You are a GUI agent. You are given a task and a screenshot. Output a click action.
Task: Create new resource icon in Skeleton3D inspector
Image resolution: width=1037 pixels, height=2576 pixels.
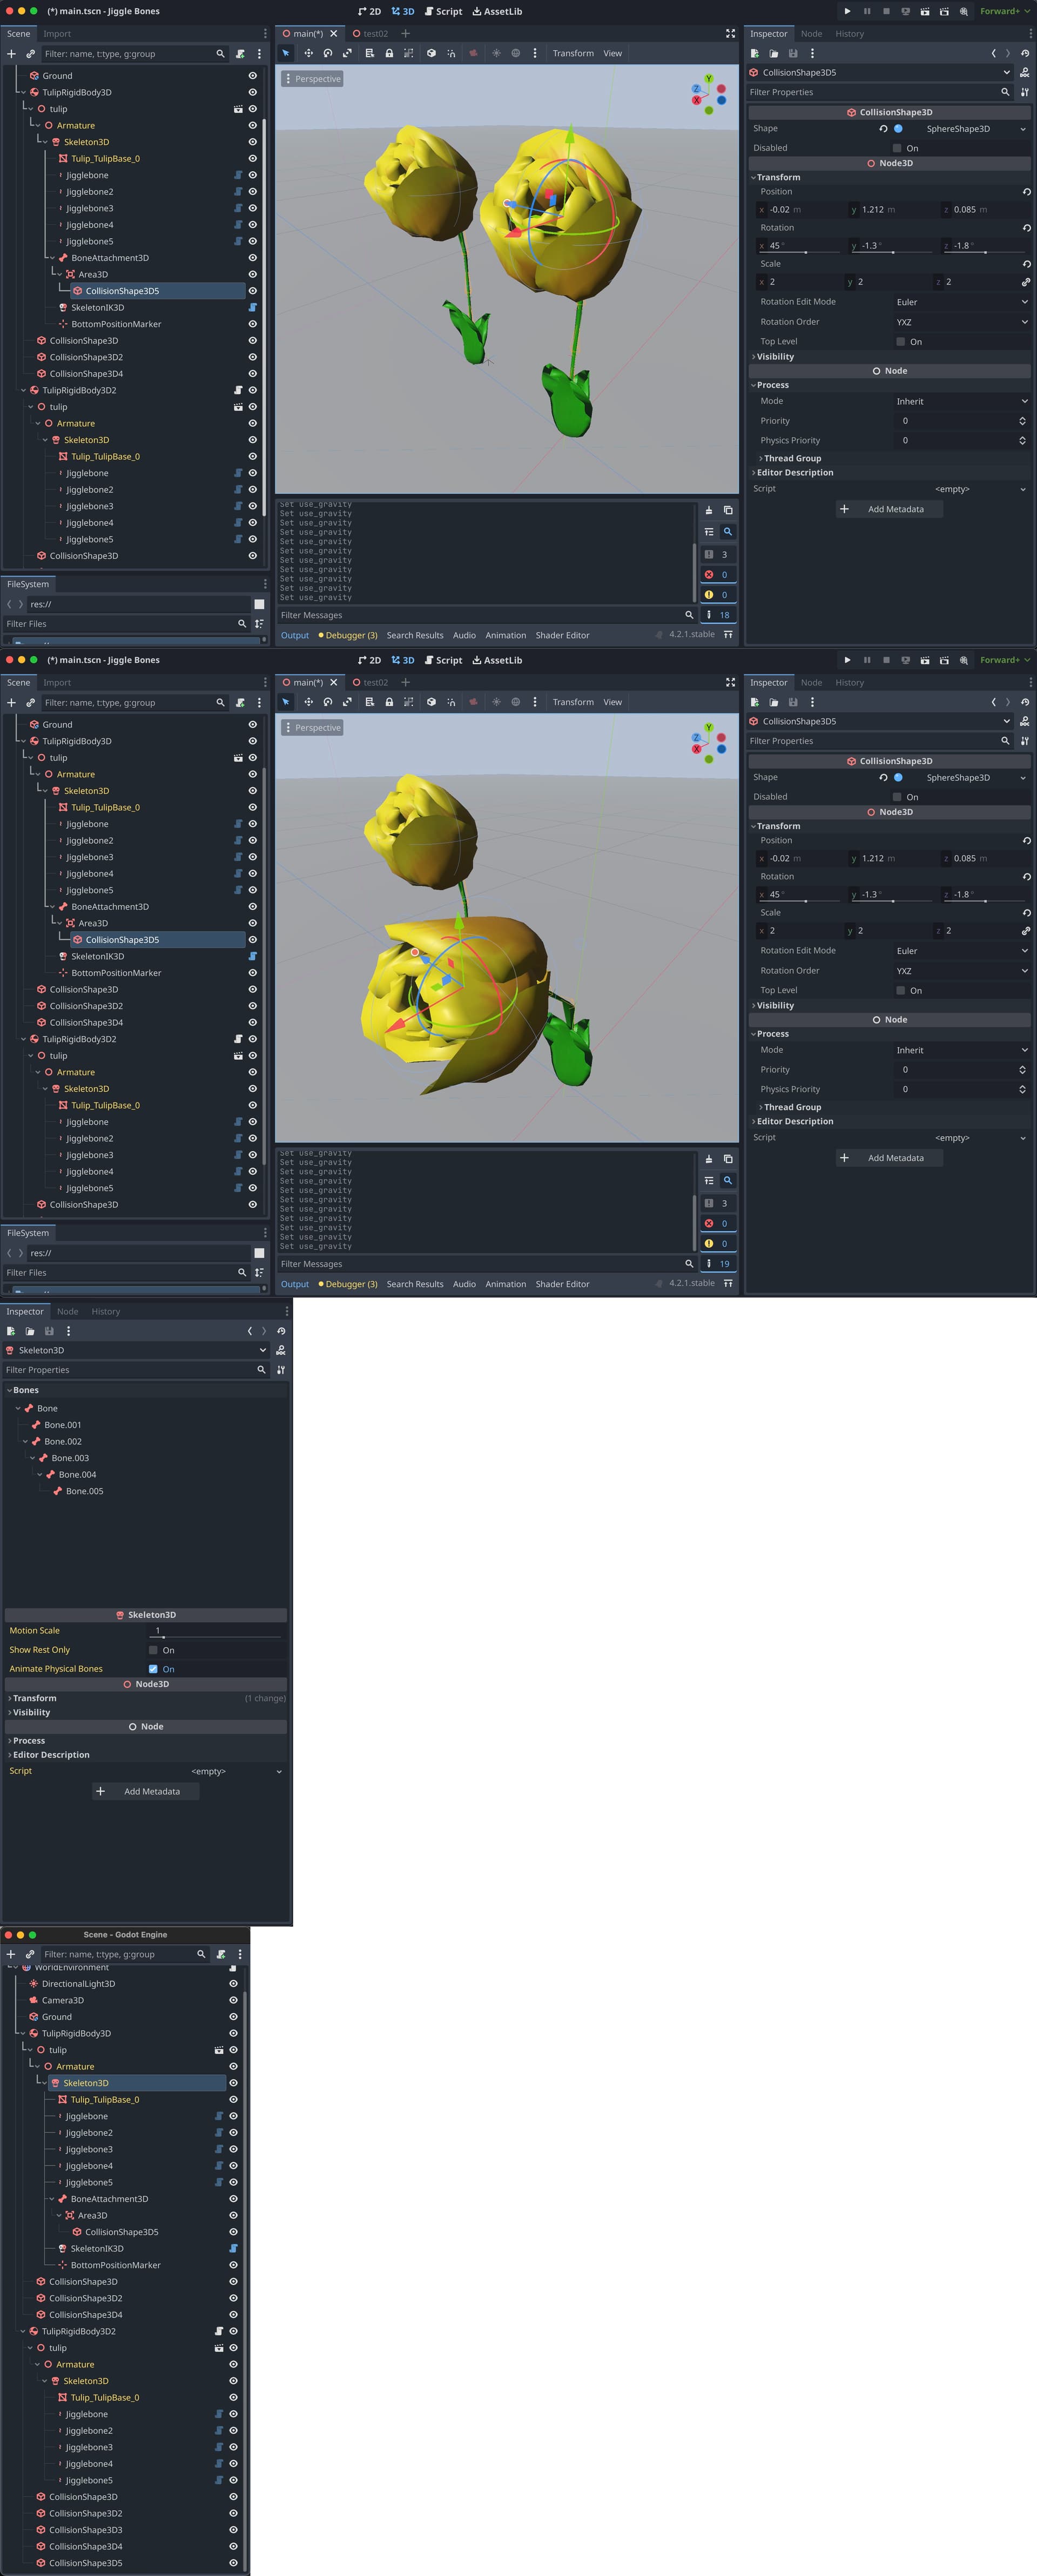click(x=10, y=1331)
